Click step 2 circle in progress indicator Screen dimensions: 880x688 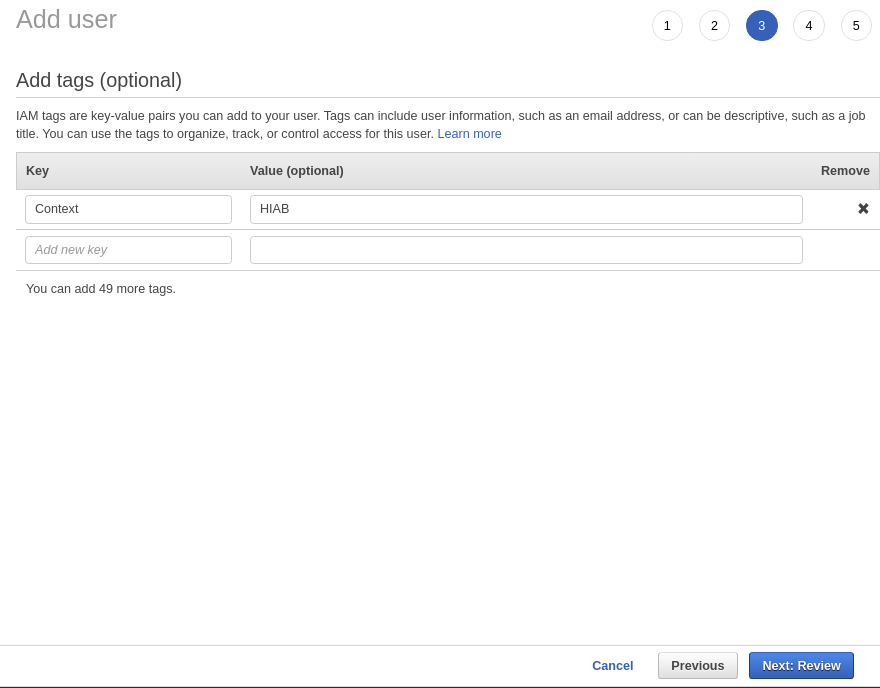pos(714,25)
